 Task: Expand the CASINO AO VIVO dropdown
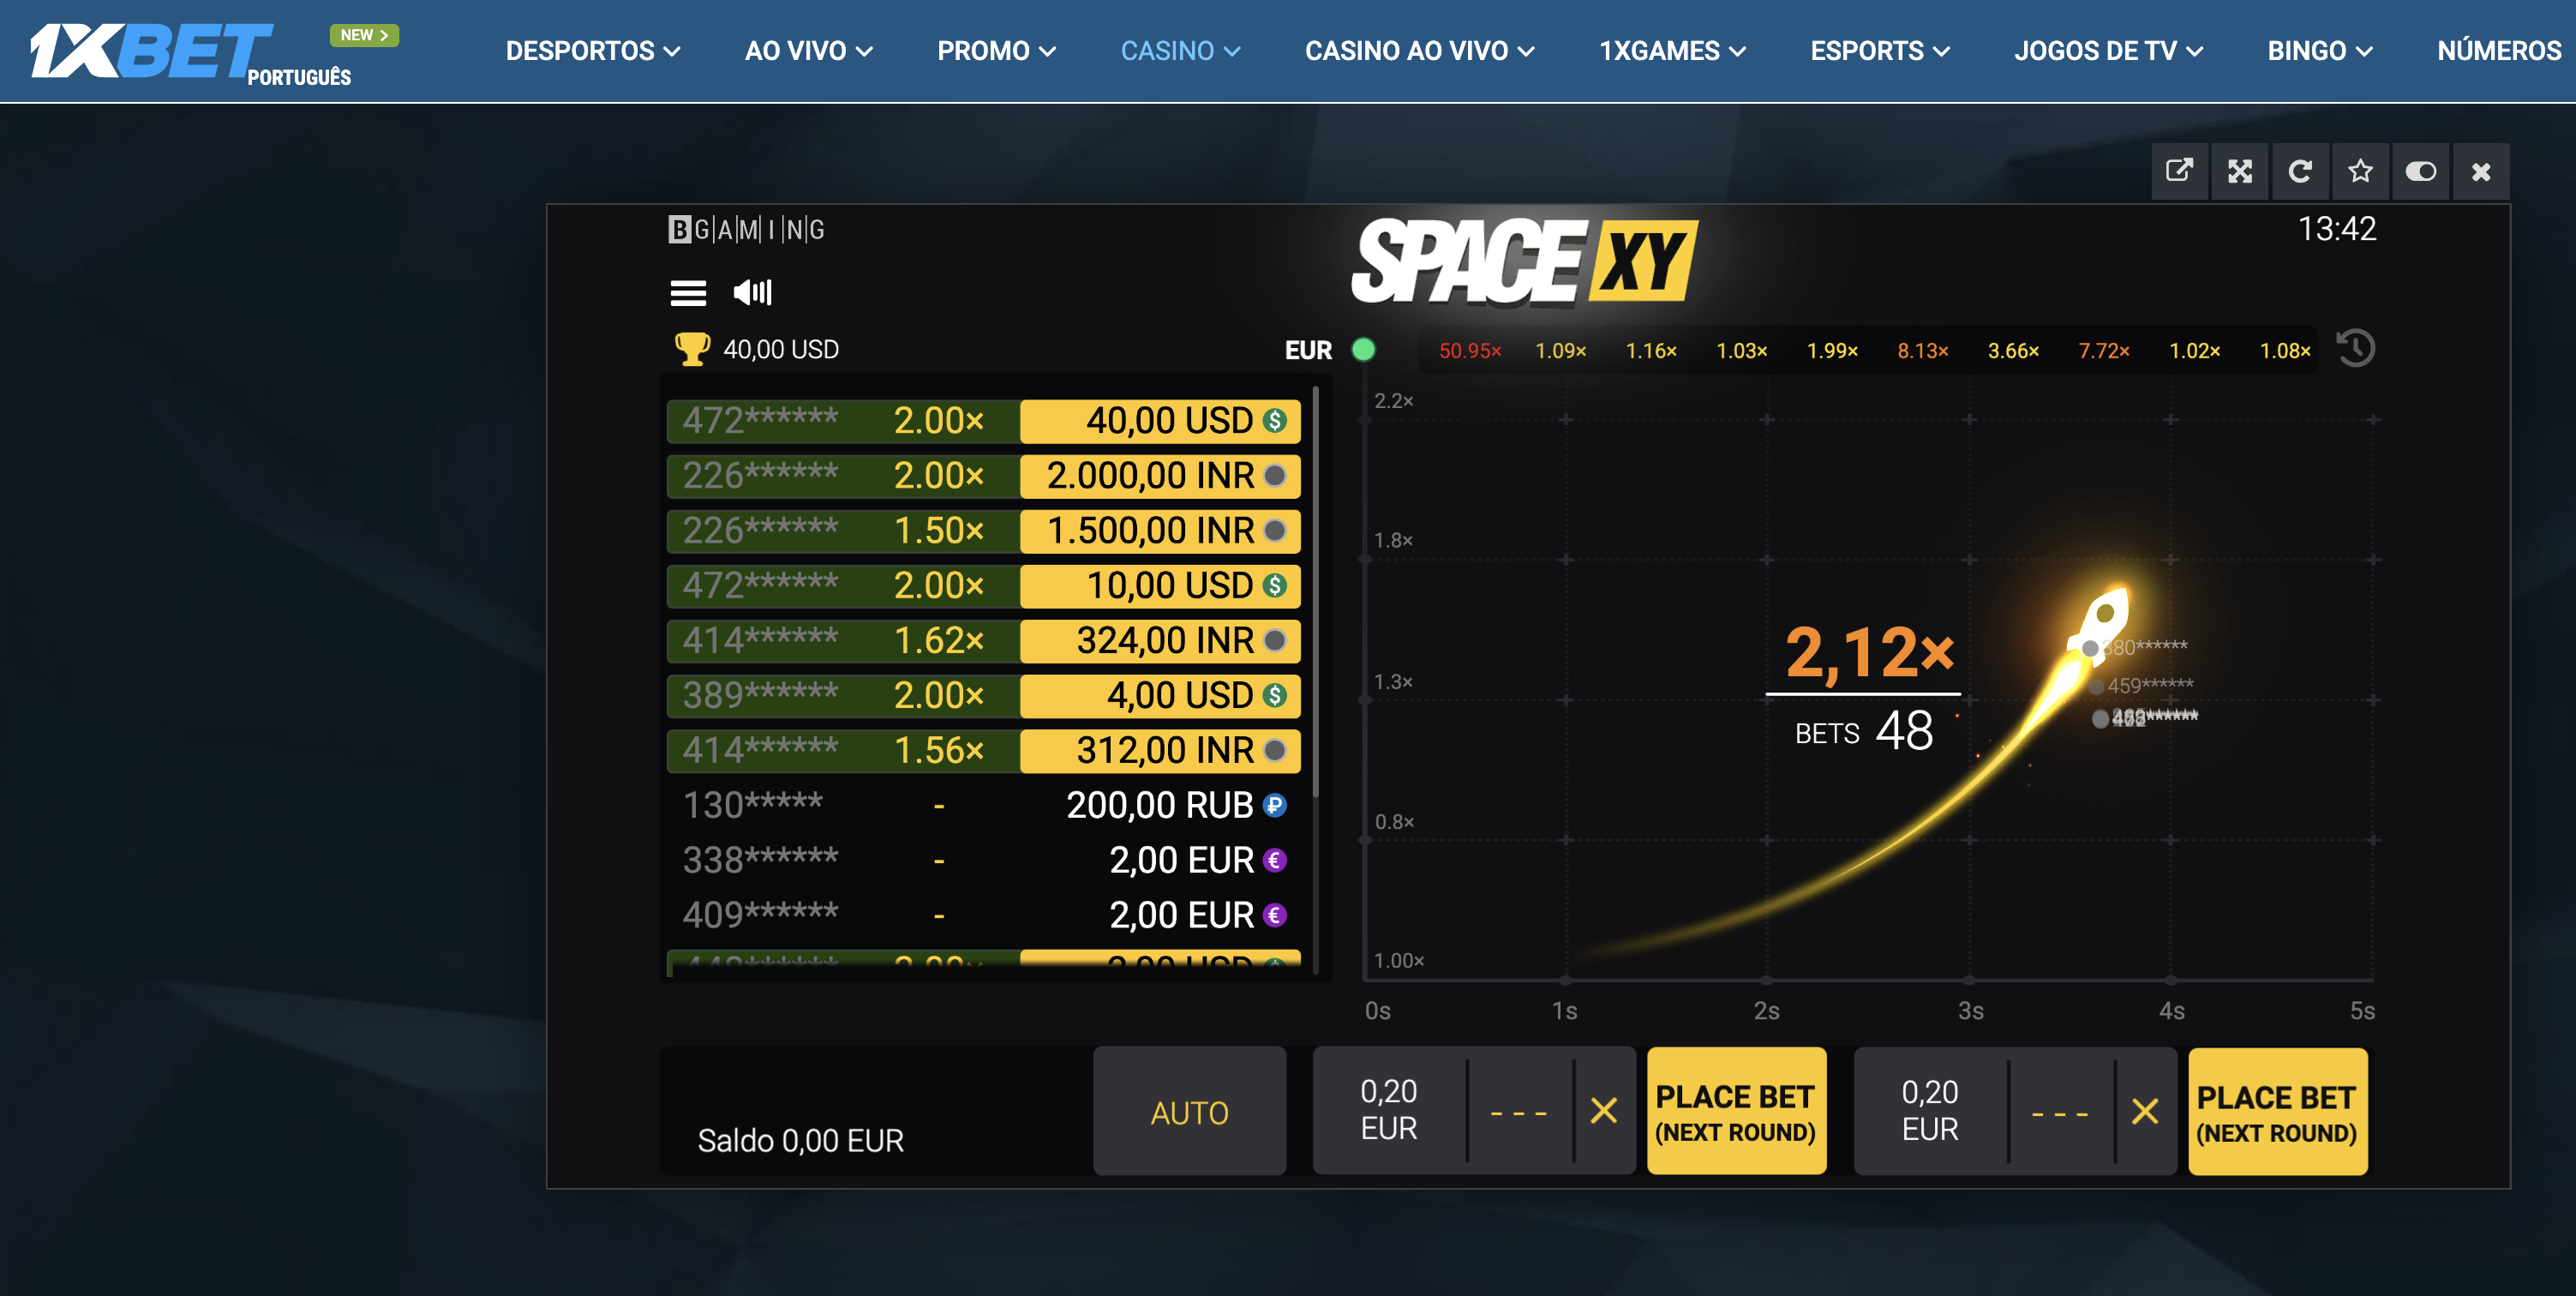(1418, 51)
